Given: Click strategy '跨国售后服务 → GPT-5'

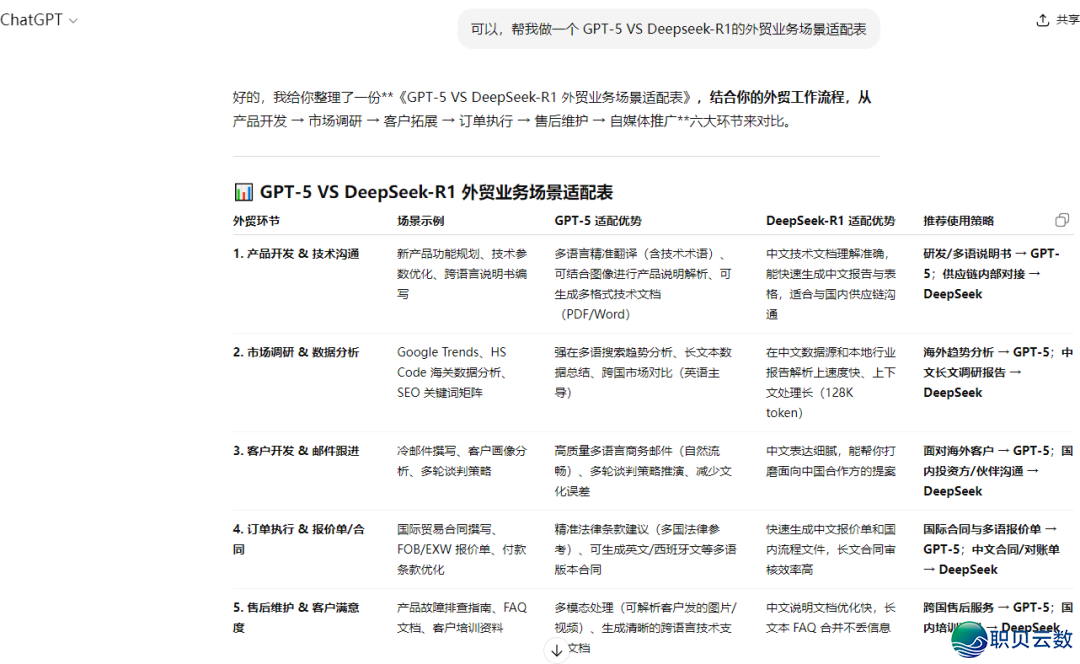Looking at the screenshot, I should tap(998, 617).
